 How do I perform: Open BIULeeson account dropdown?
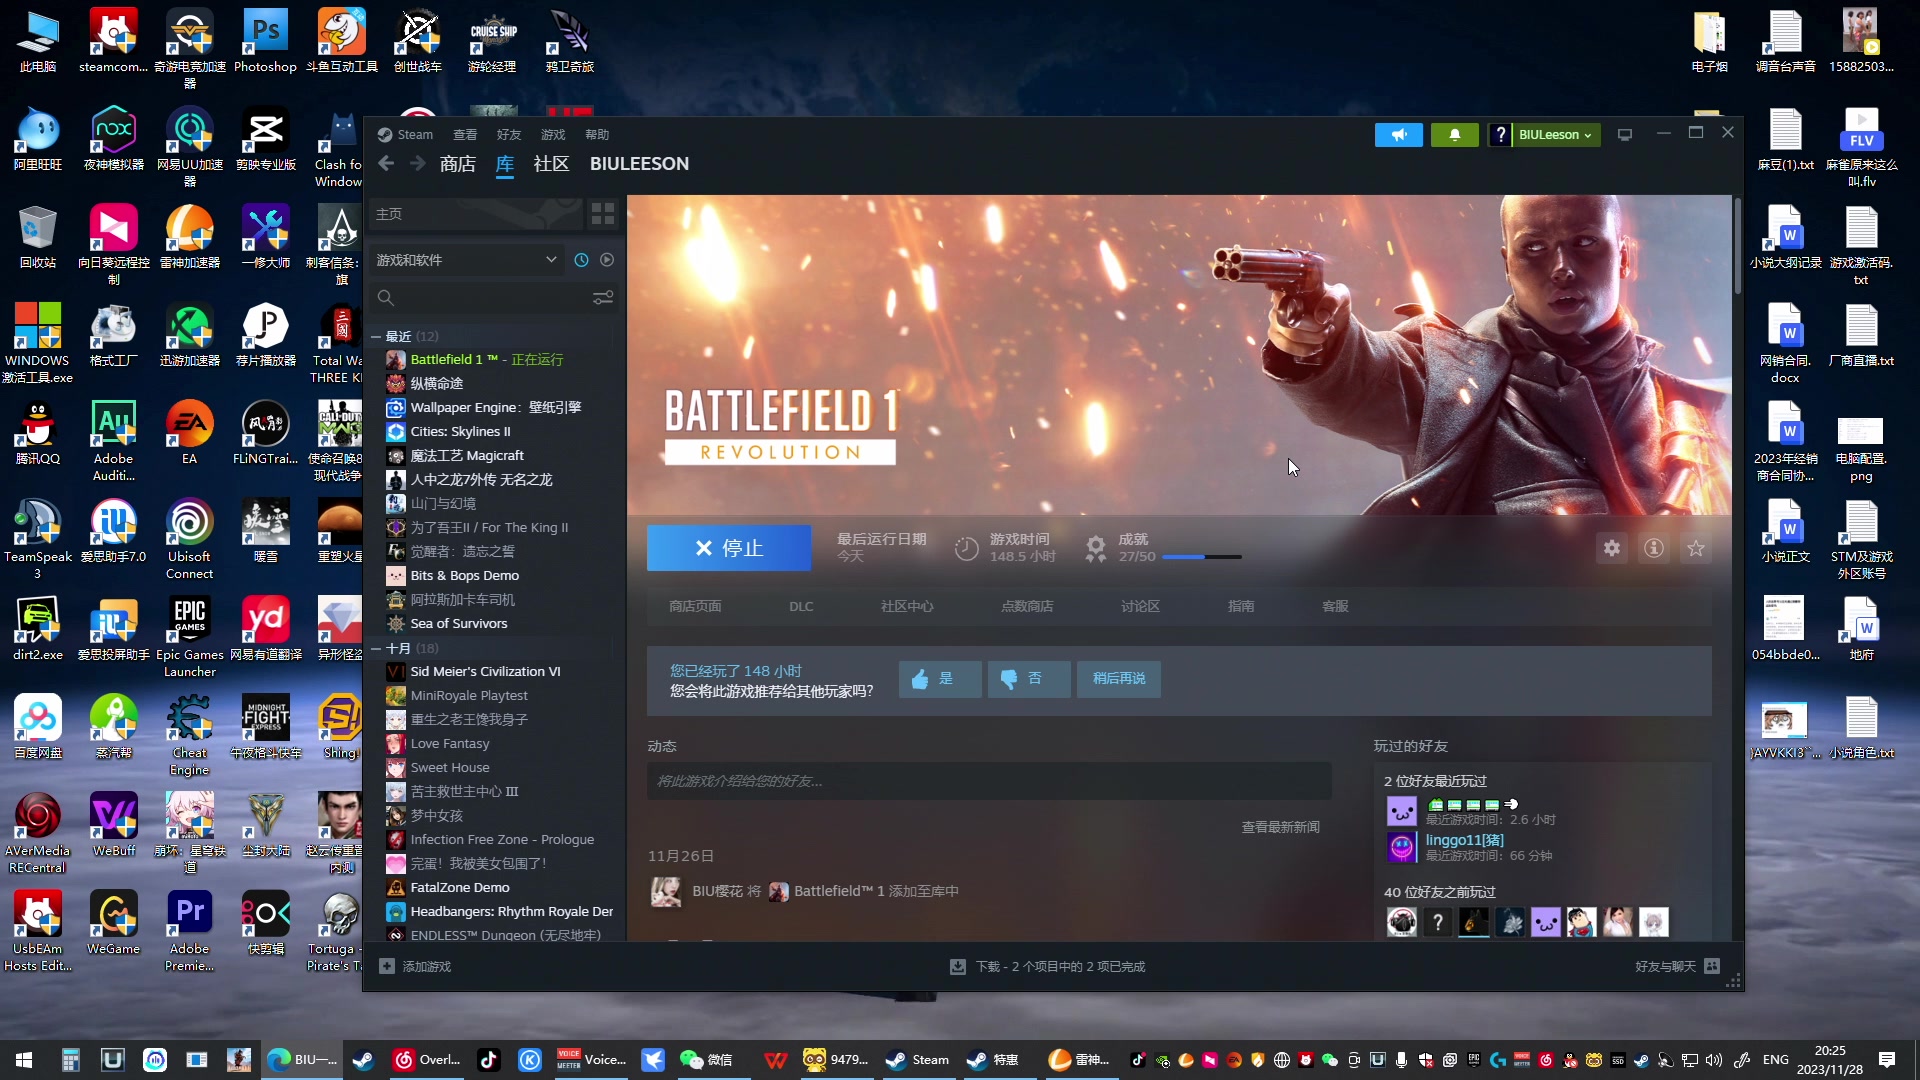1555,135
